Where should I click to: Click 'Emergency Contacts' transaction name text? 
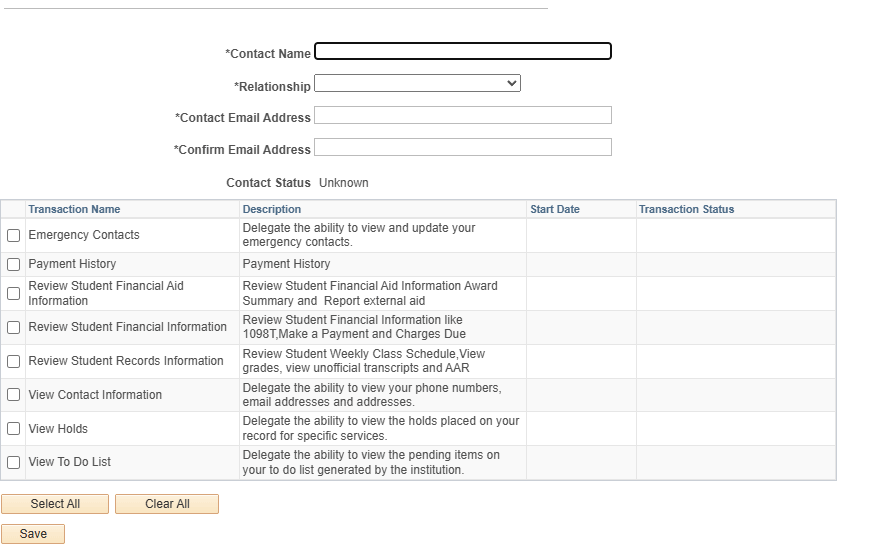(x=84, y=235)
